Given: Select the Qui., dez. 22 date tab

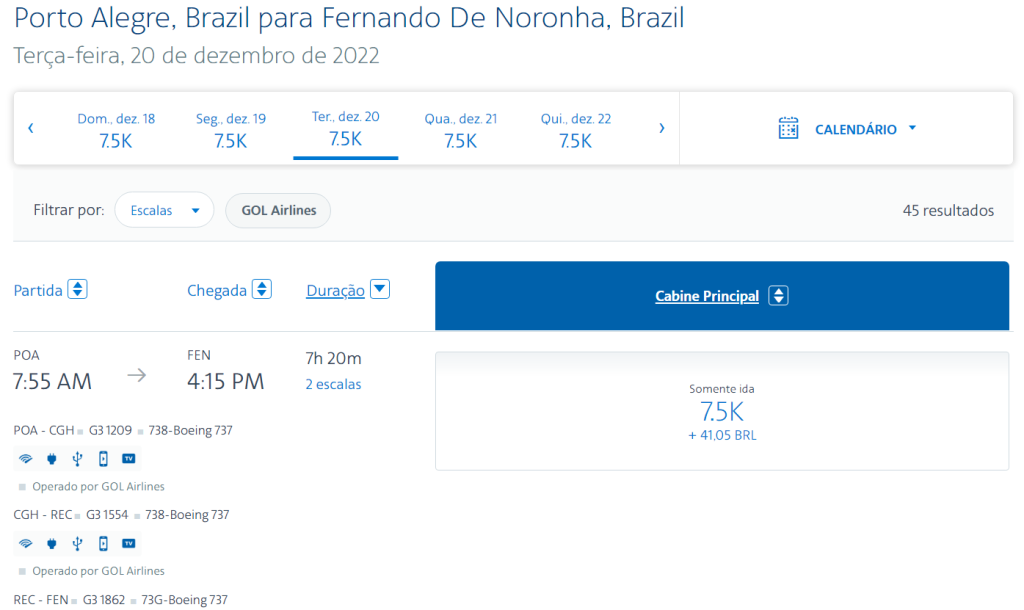Looking at the screenshot, I should (x=575, y=129).
